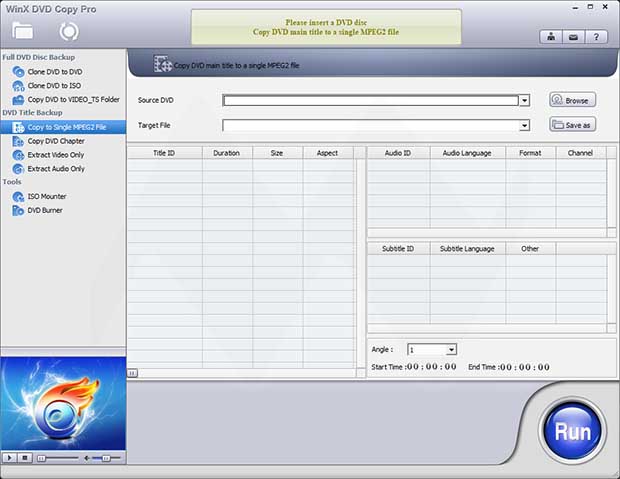Click the preview thumbnail image
The image size is (620, 479).
63,403
